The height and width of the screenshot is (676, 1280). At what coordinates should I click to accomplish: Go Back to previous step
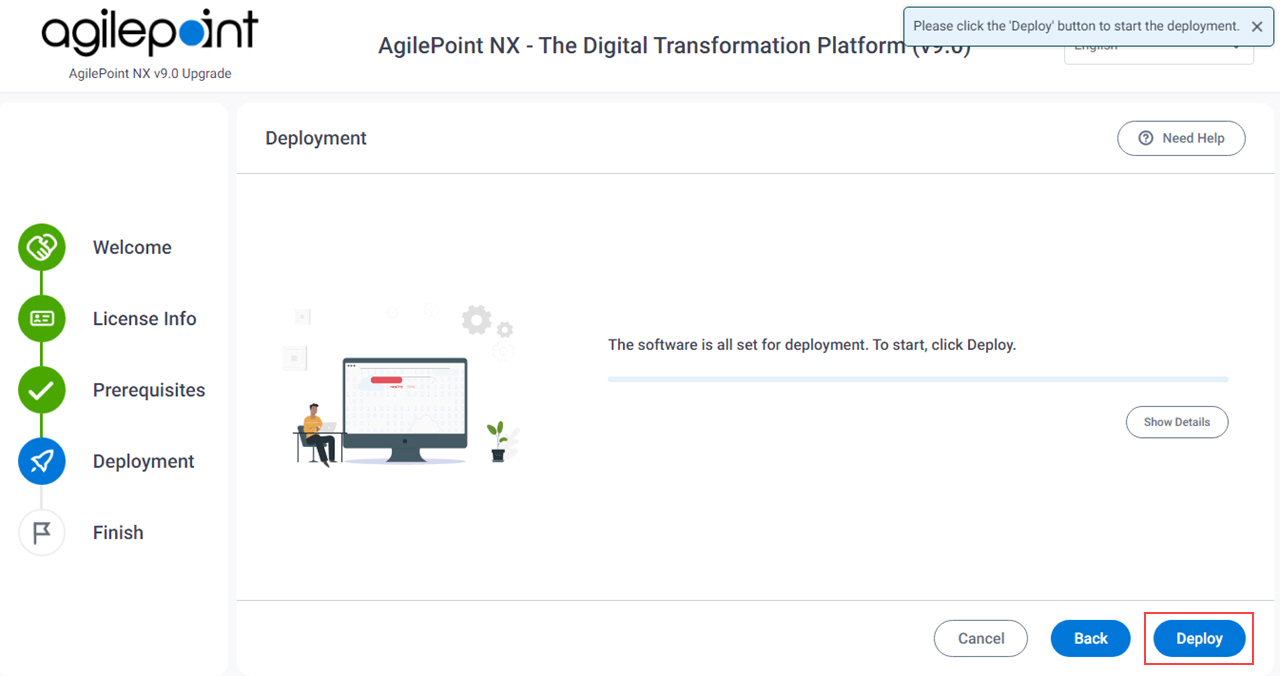[1090, 638]
